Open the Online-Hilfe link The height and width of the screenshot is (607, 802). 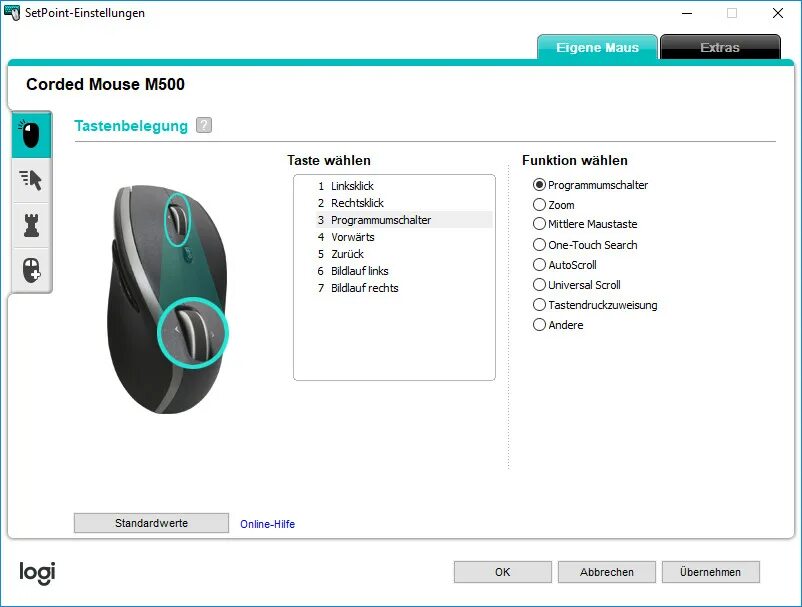click(x=268, y=524)
